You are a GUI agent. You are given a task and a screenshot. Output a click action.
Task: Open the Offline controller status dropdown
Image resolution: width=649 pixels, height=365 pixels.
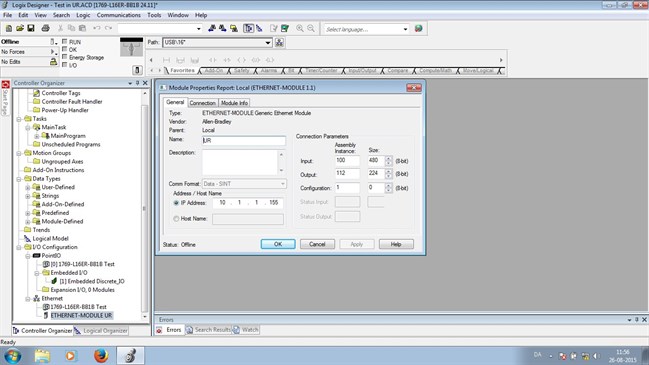[53, 41]
